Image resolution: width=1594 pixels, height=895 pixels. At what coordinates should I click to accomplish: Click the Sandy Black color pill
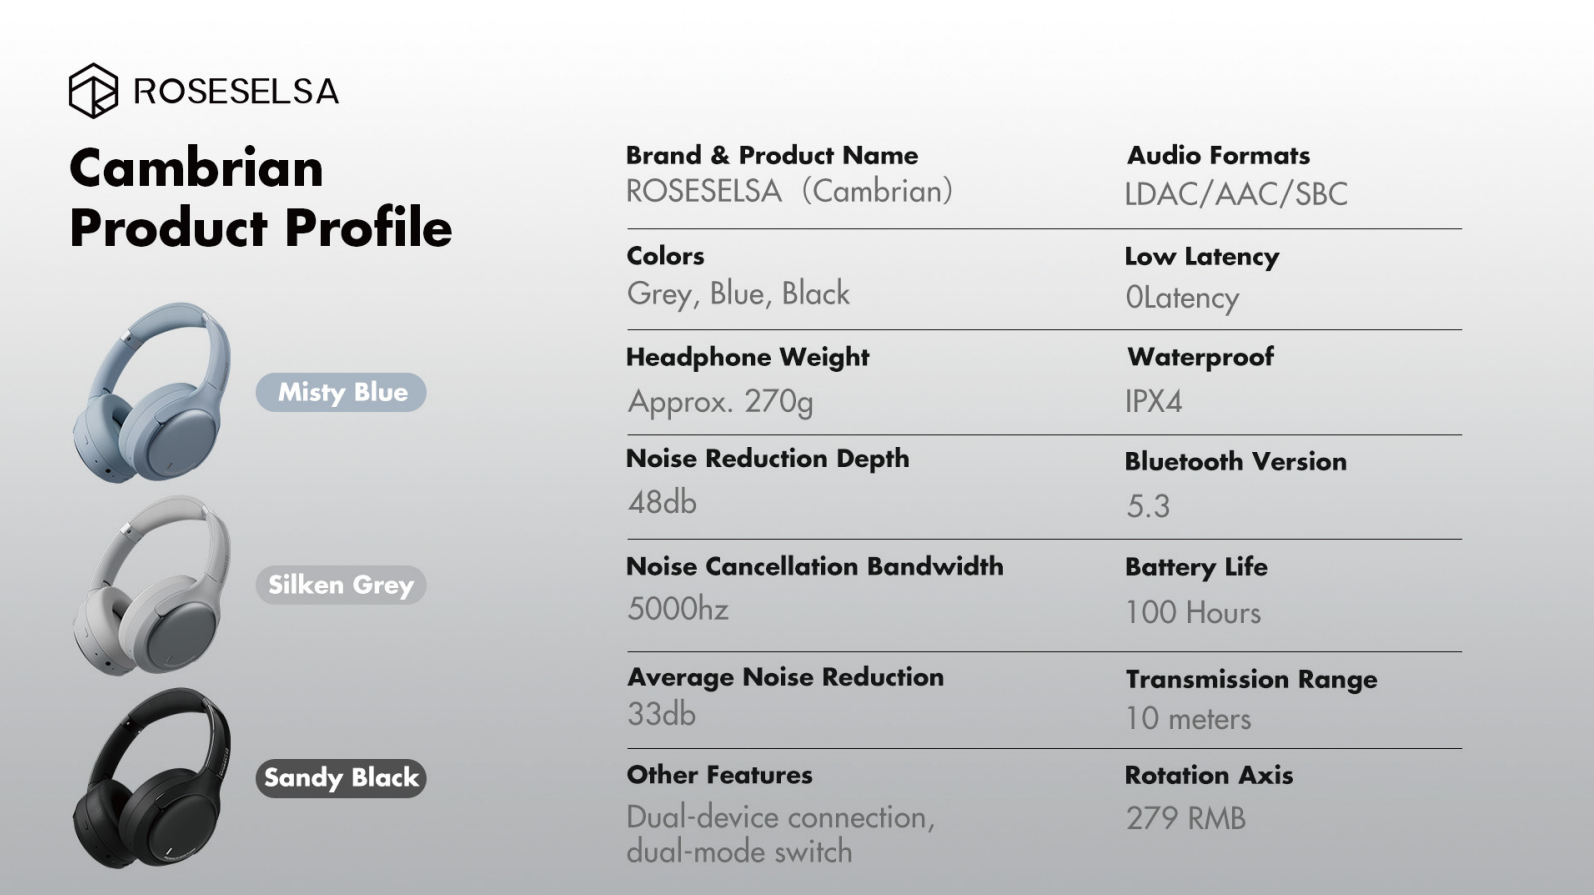[341, 778]
